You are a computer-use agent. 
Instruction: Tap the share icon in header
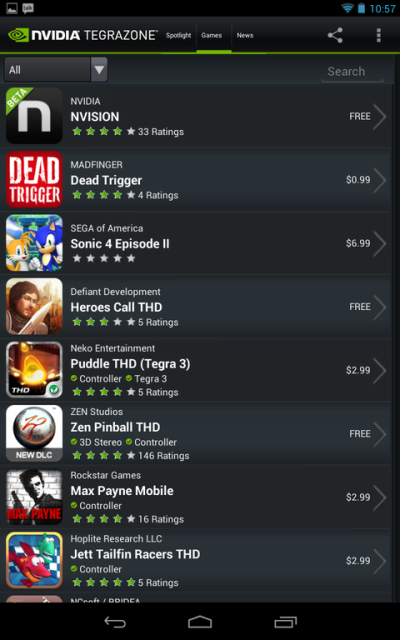pyautogui.click(x=335, y=36)
